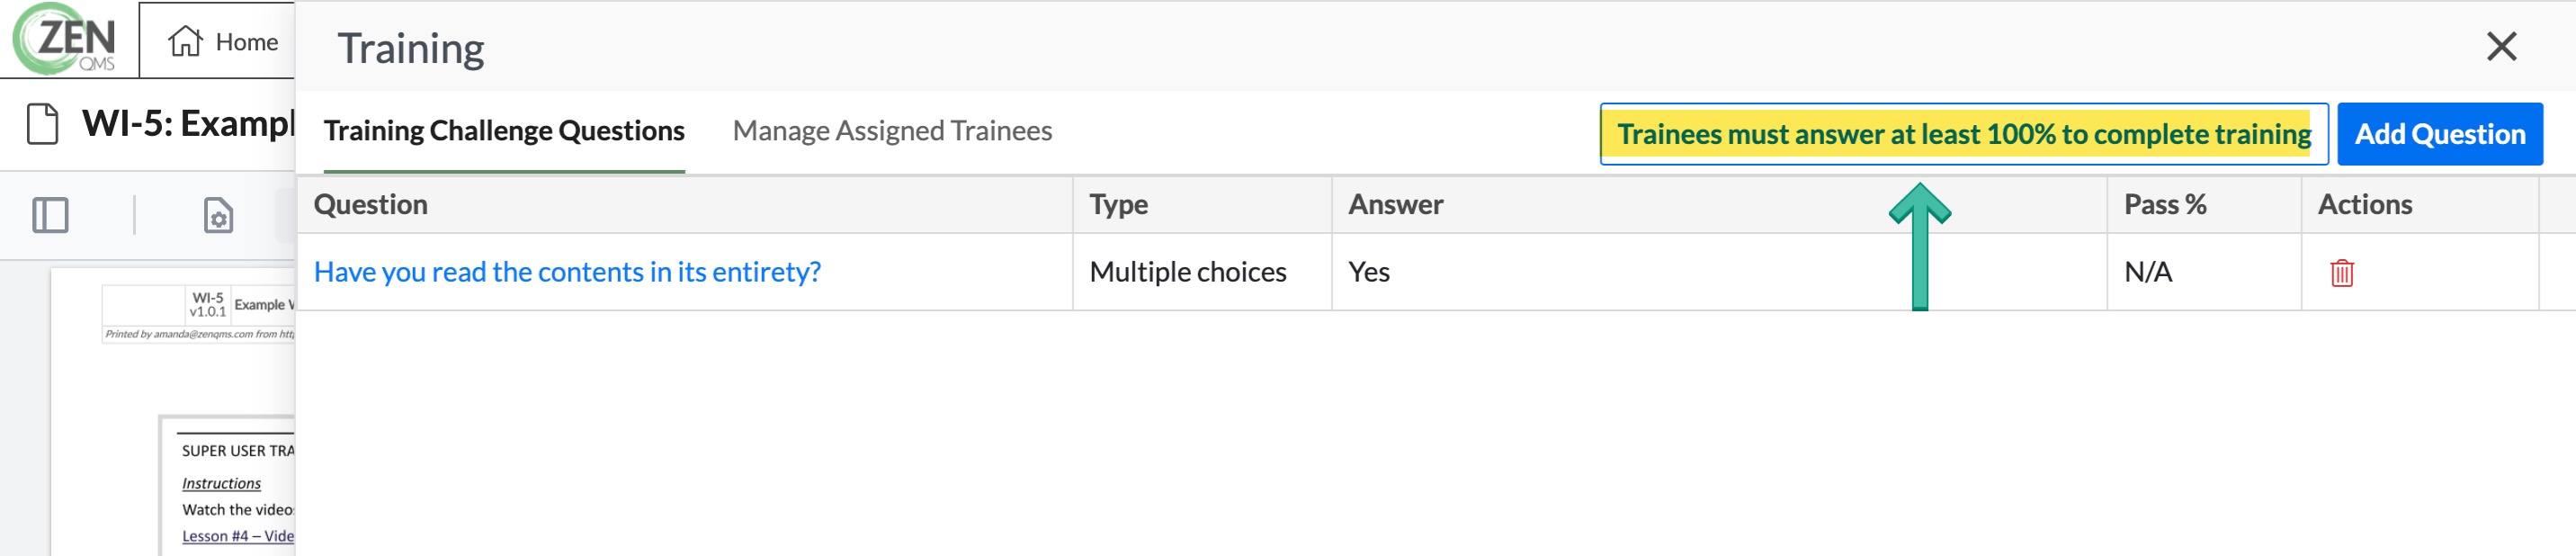The image size is (2576, 556).
Task: Click the Type column header
Action: click(1118, 205)
